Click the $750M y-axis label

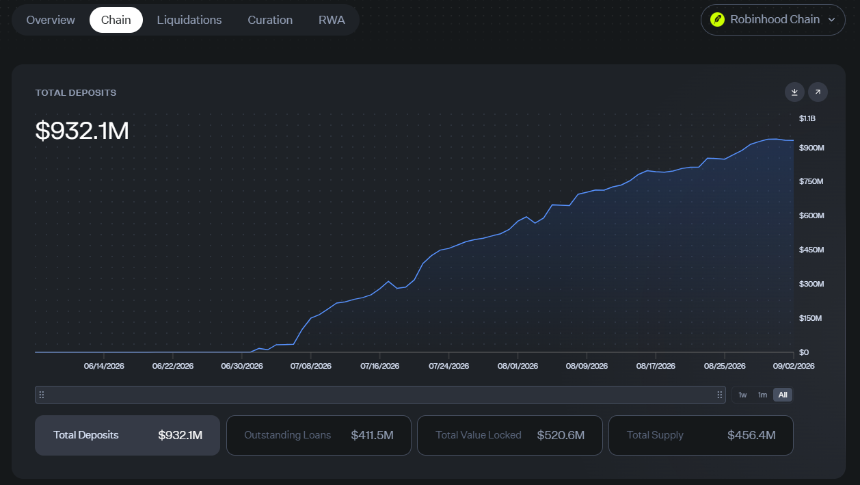811,182
